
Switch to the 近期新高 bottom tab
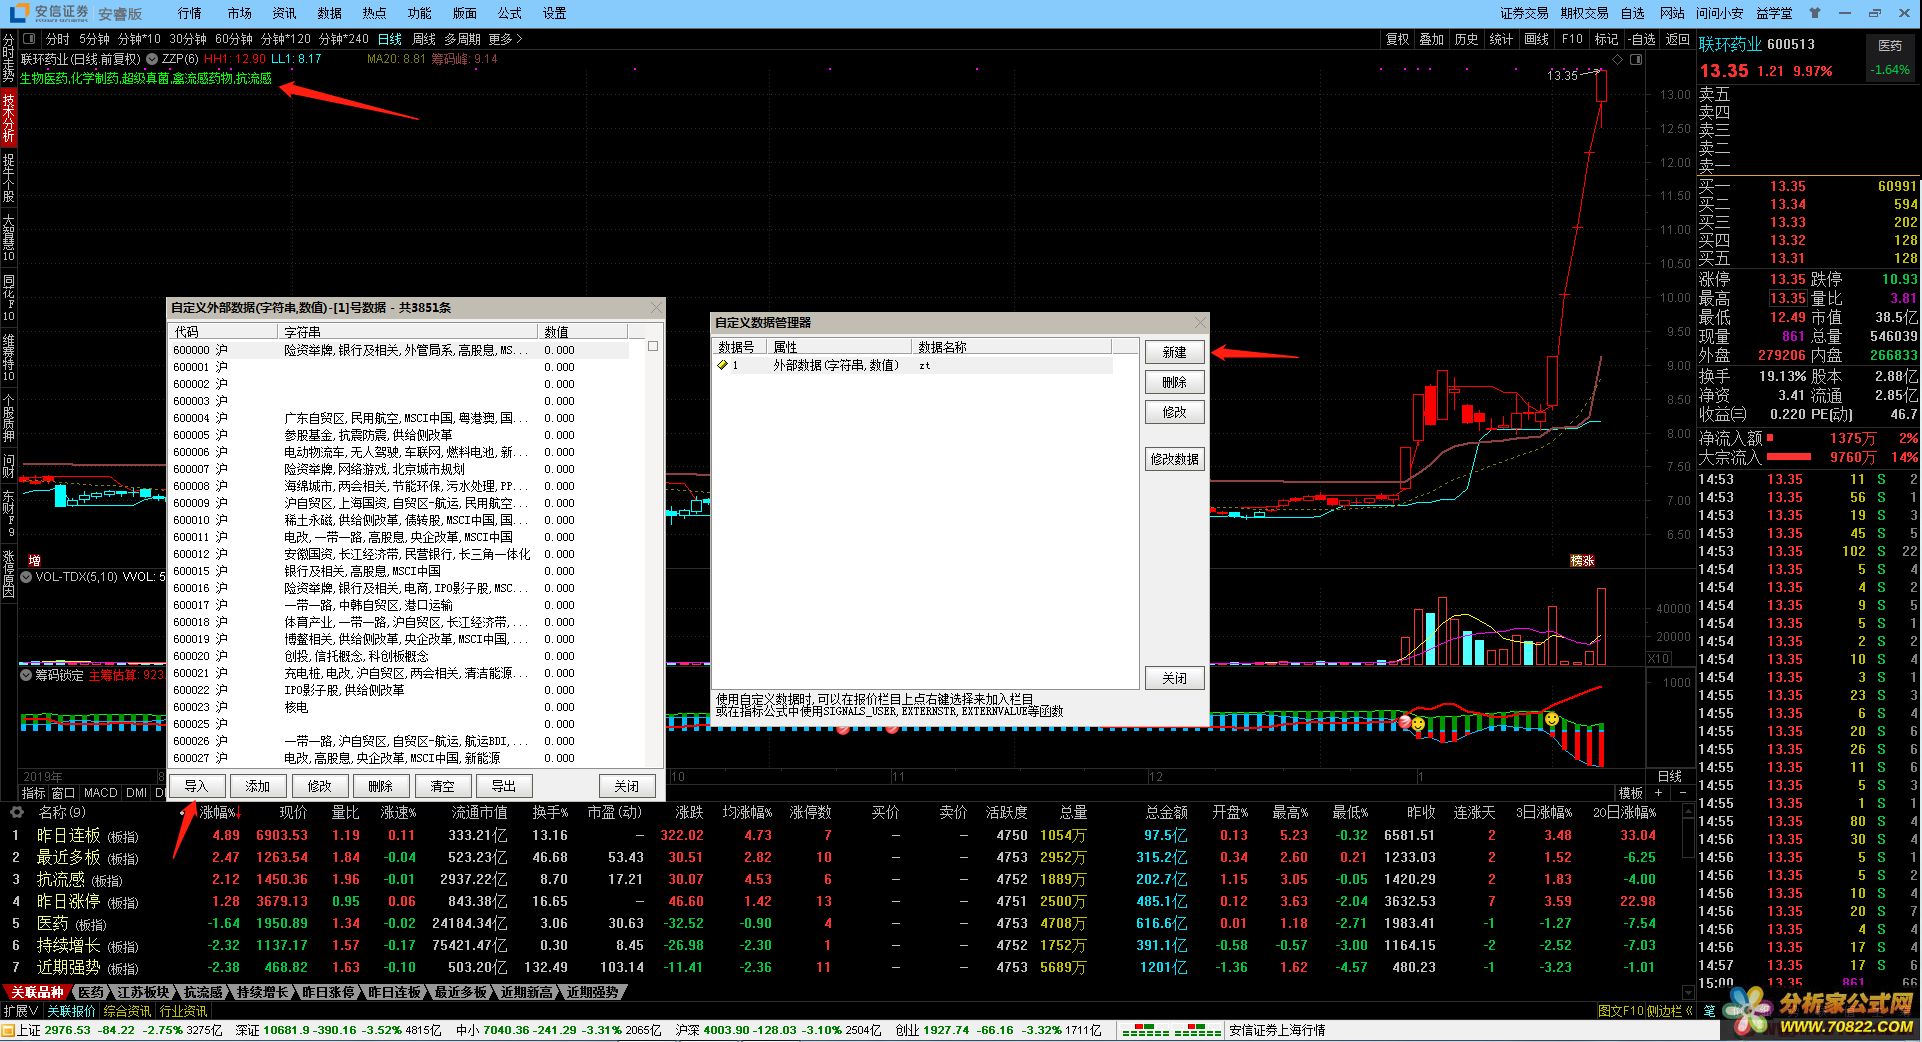coord(526,992)
